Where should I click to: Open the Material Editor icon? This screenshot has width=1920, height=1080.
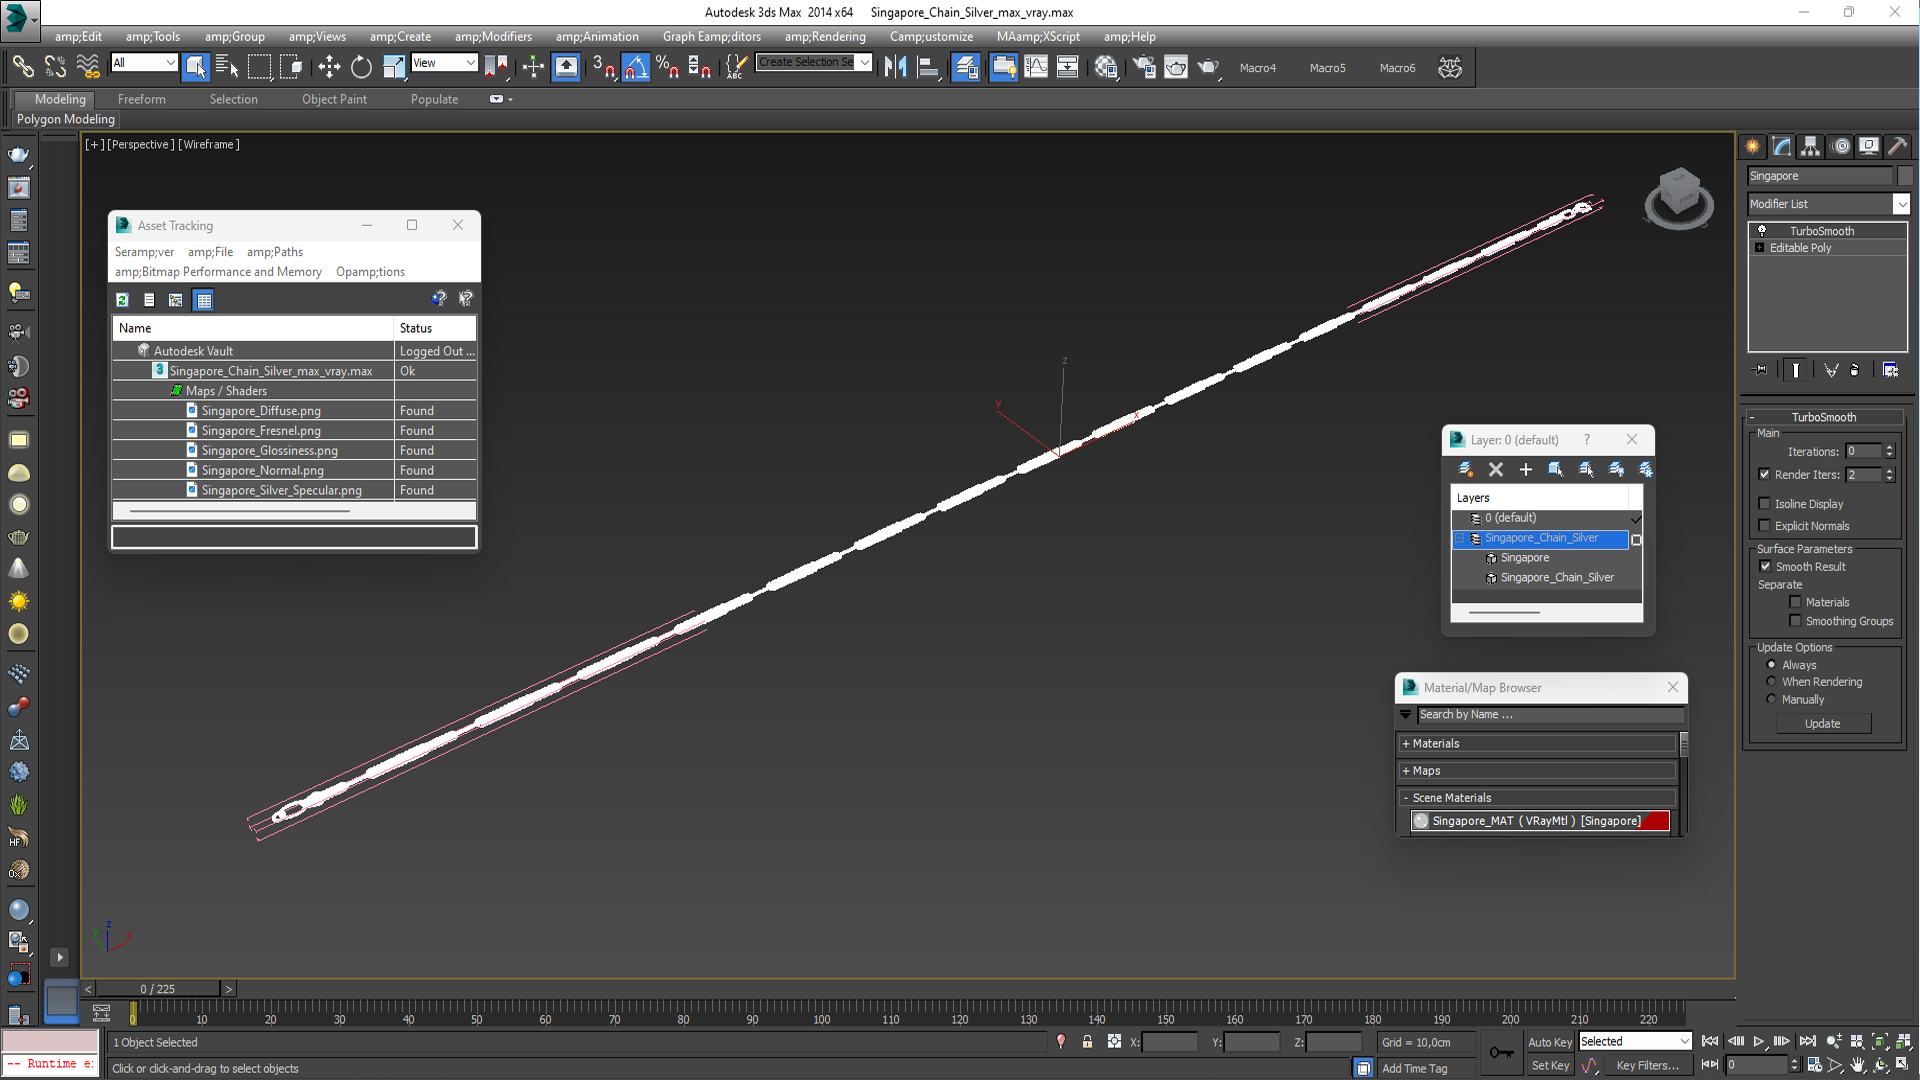pos(1106,67)
